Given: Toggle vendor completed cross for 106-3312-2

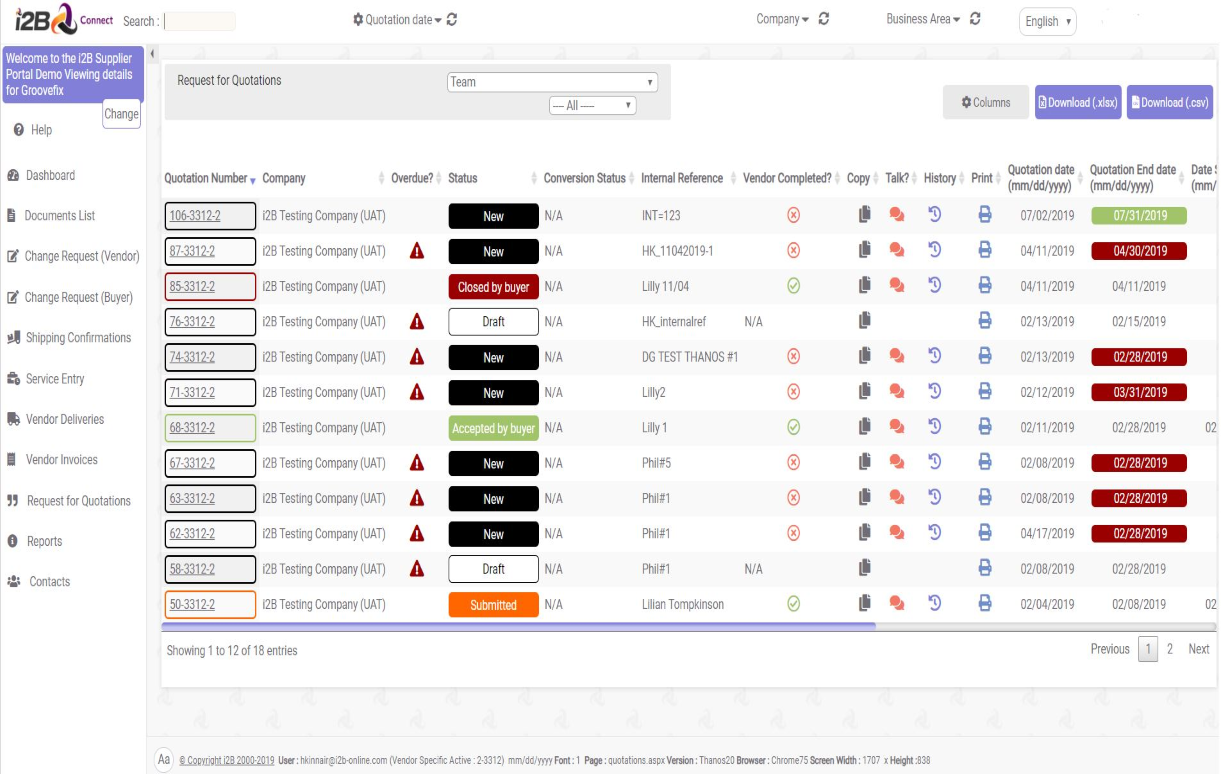Looking at the screenshot, I should (x=793, y=215).
